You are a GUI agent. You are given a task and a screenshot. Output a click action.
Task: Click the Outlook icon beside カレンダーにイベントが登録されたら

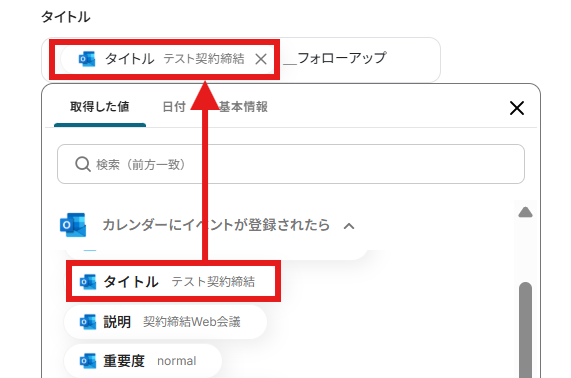tap(73, 225)
